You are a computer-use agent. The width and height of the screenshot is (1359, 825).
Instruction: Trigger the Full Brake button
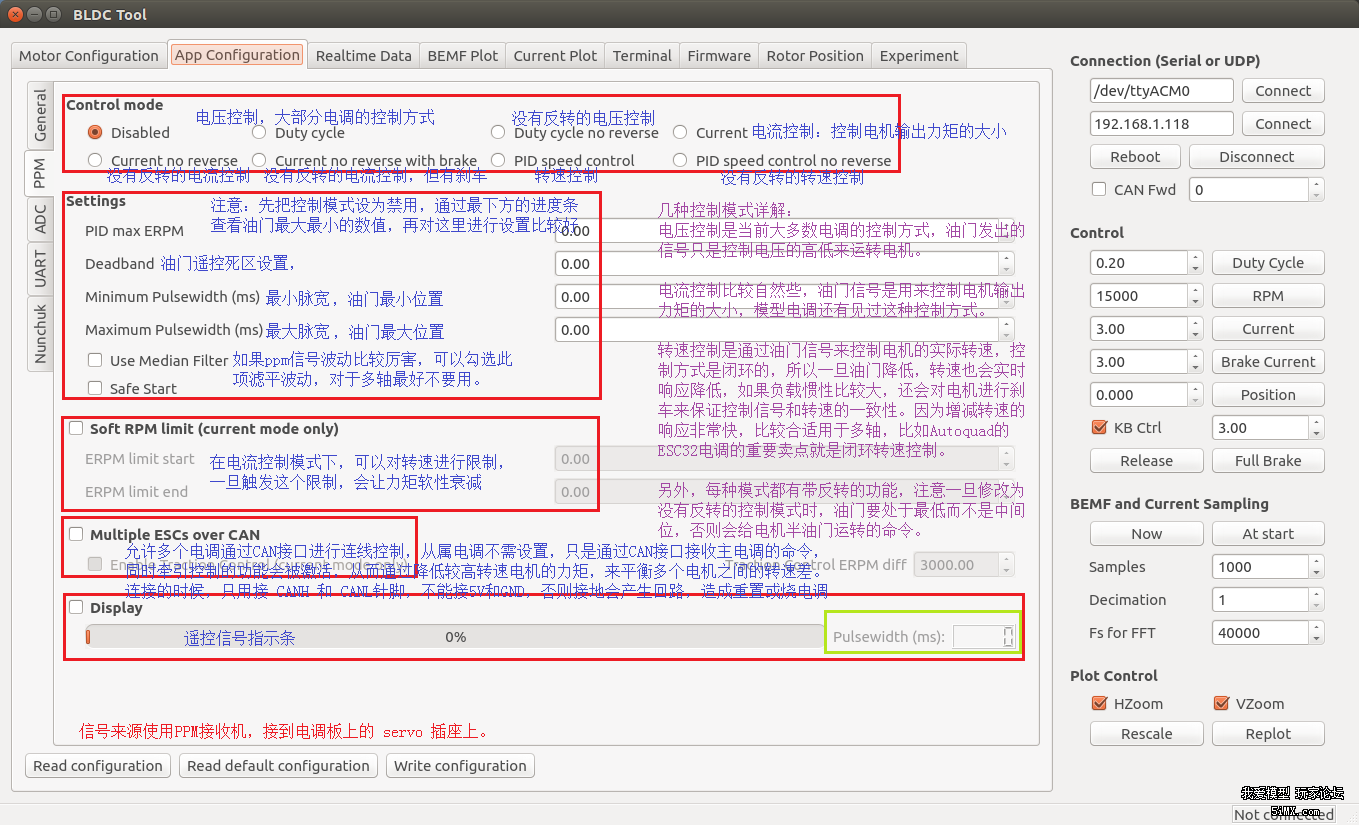(x=1267, y=460)
